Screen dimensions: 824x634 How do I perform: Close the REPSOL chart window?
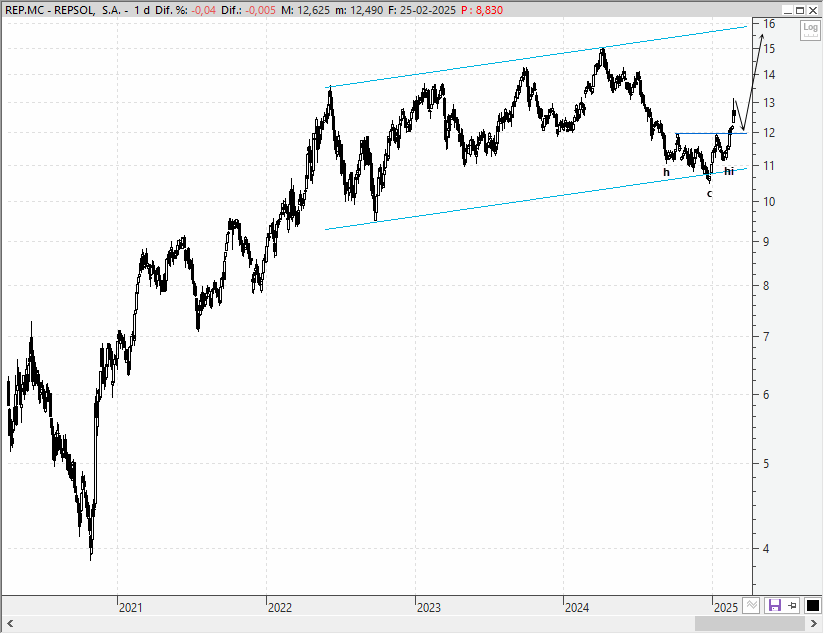point(812,11)
